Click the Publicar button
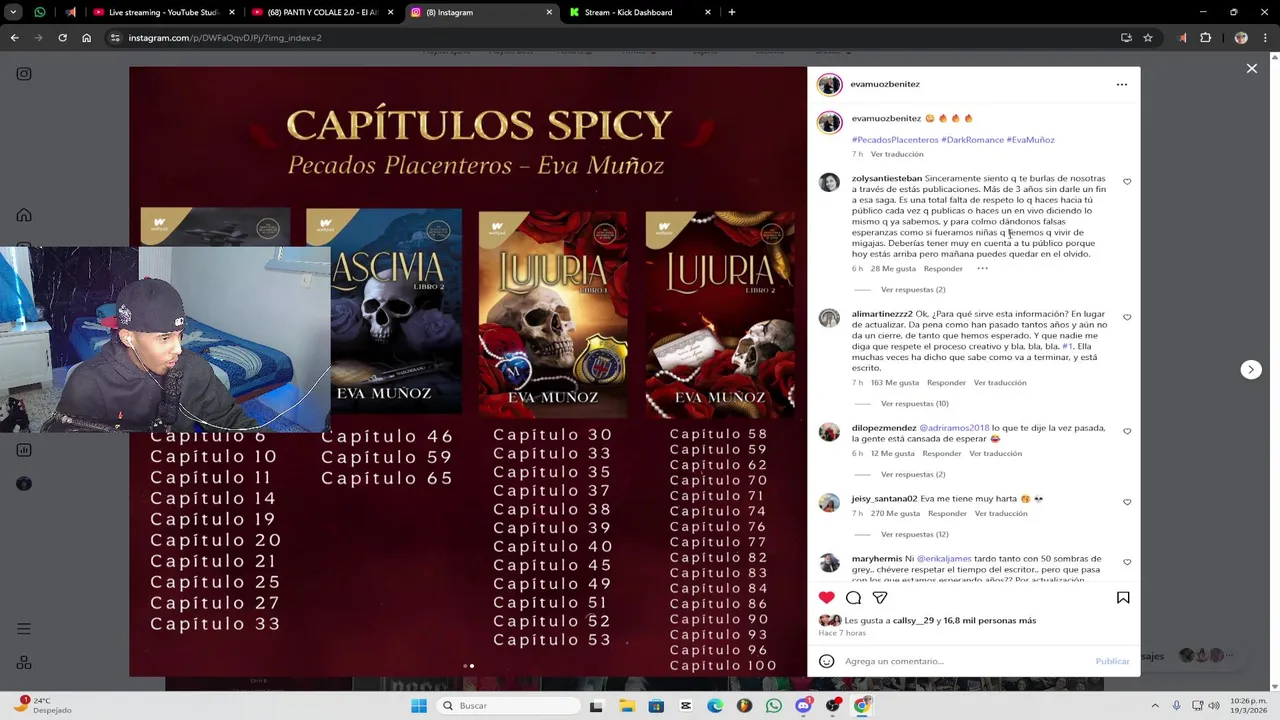 pyautogui.click(x=1112, y=661)
